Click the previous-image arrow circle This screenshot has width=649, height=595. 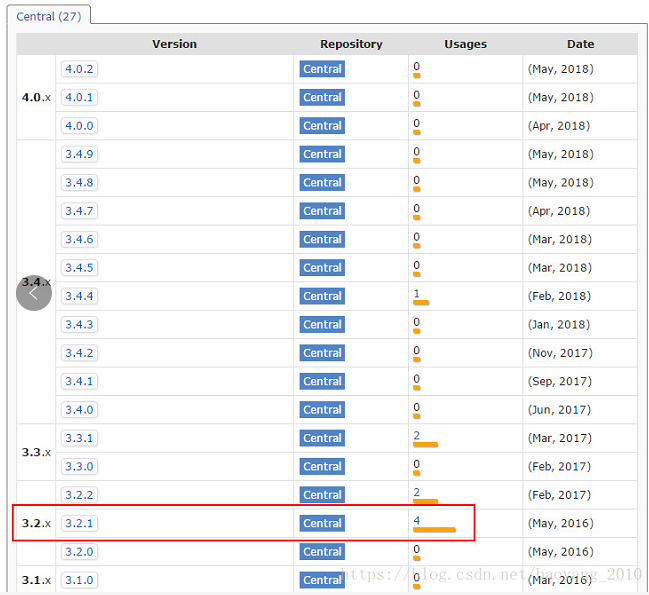point(34,293)
